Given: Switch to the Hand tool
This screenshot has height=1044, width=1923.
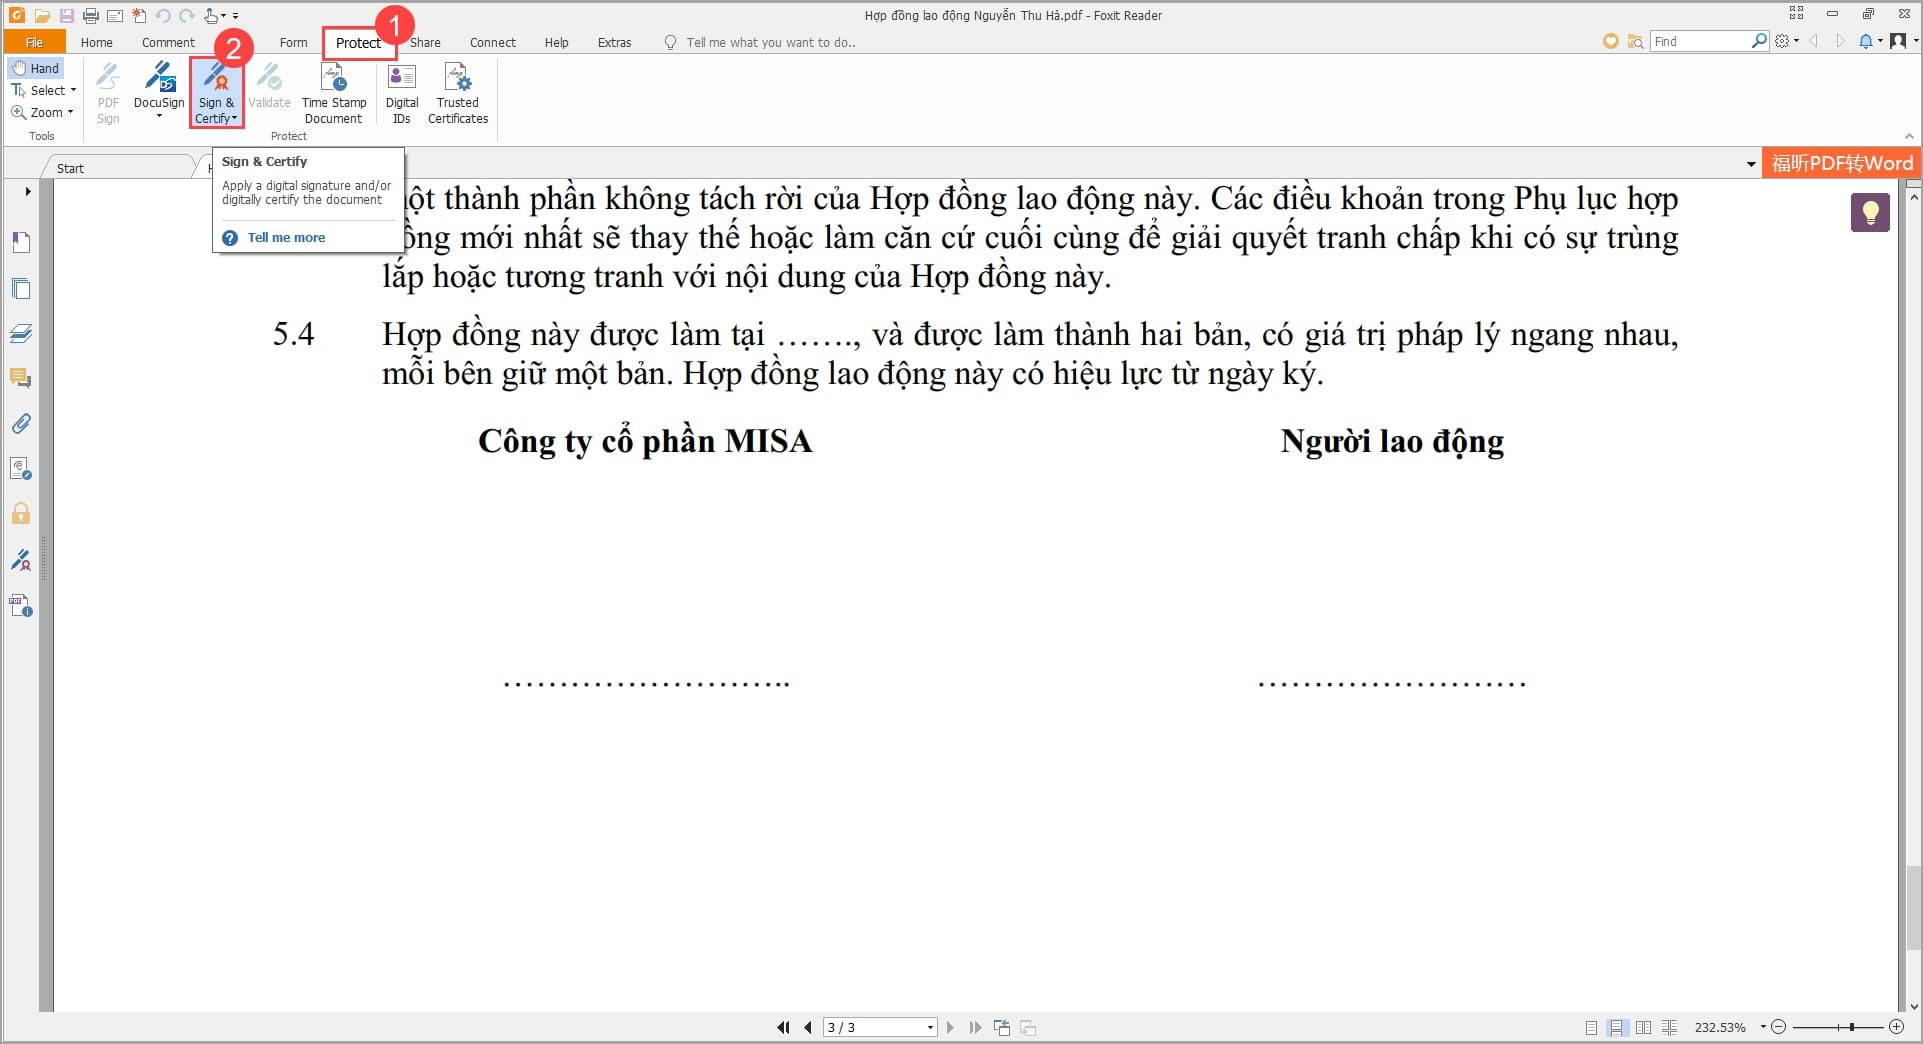Looking at the screenshot, I should click(36, 67).
